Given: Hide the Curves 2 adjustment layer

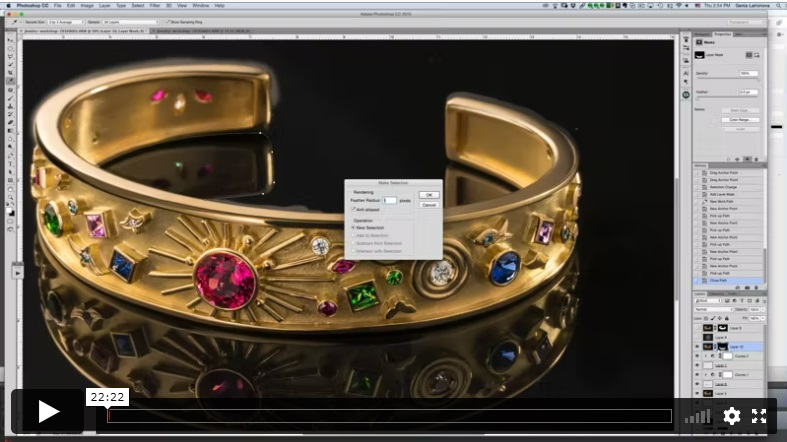Looking at the screenshot, I should point(697,356).
